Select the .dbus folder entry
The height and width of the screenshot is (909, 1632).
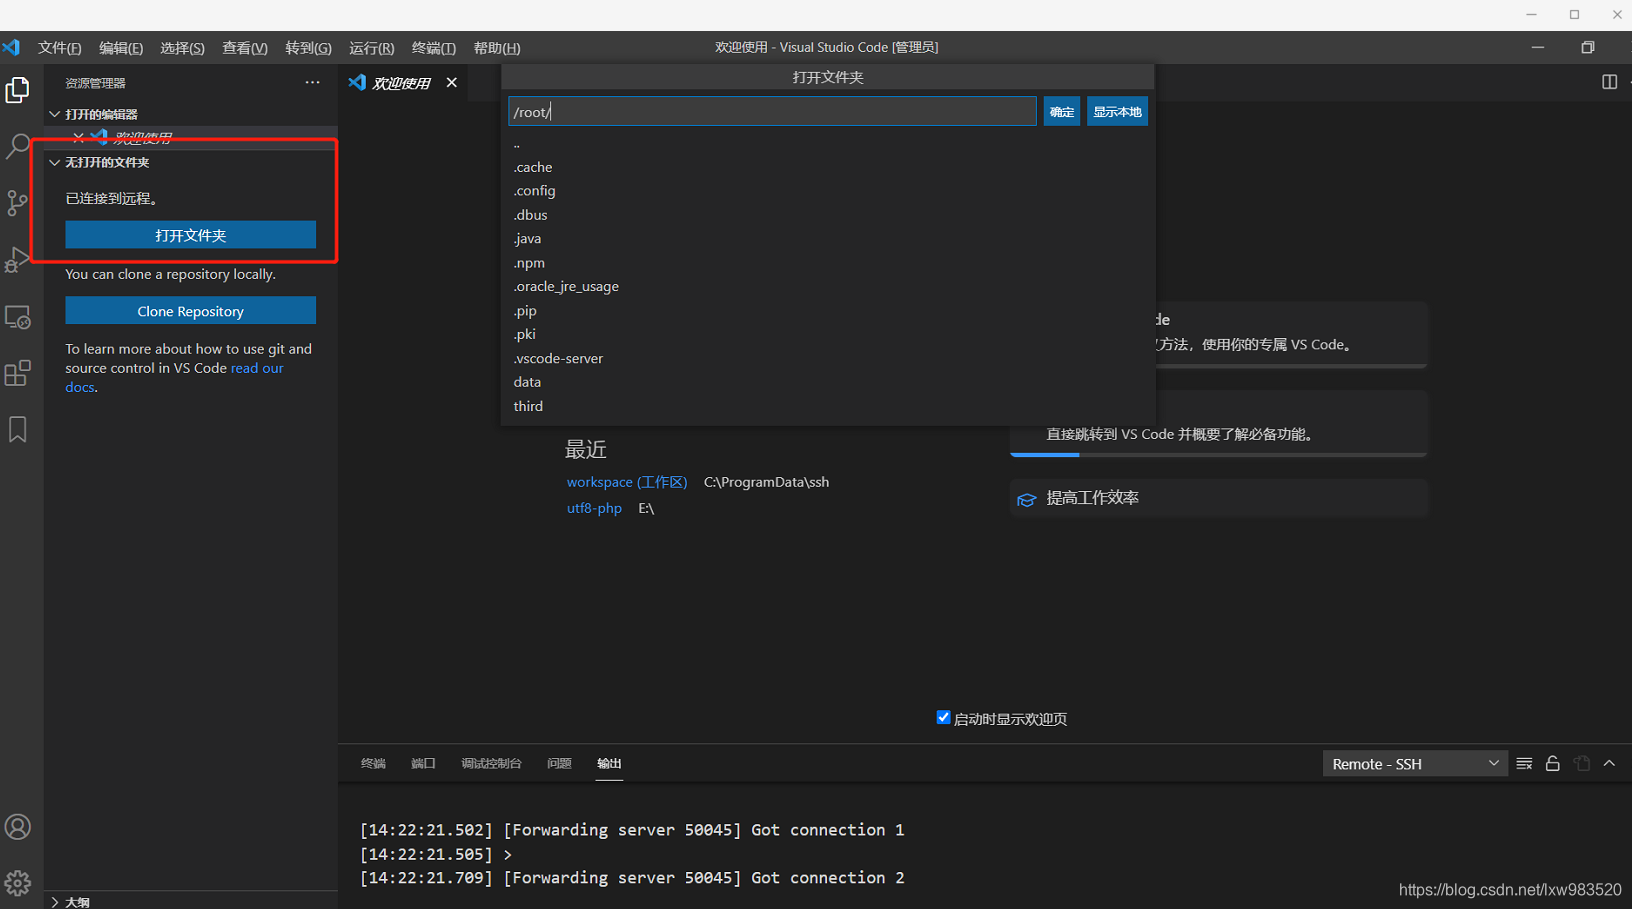click(828, 215)
